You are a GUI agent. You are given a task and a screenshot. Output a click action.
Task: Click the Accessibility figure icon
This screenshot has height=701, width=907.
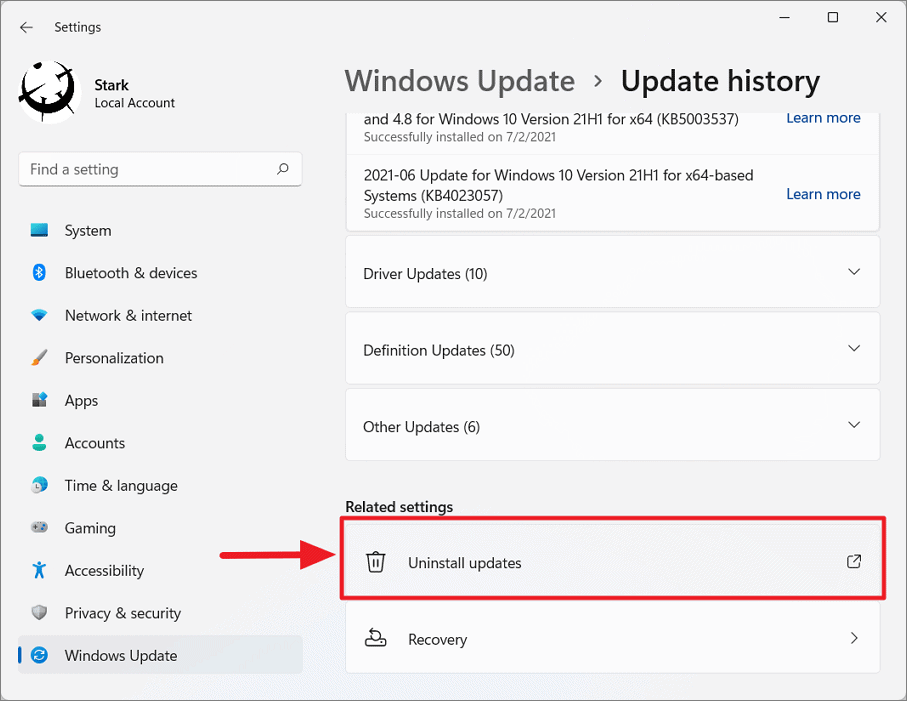point(39,570)
